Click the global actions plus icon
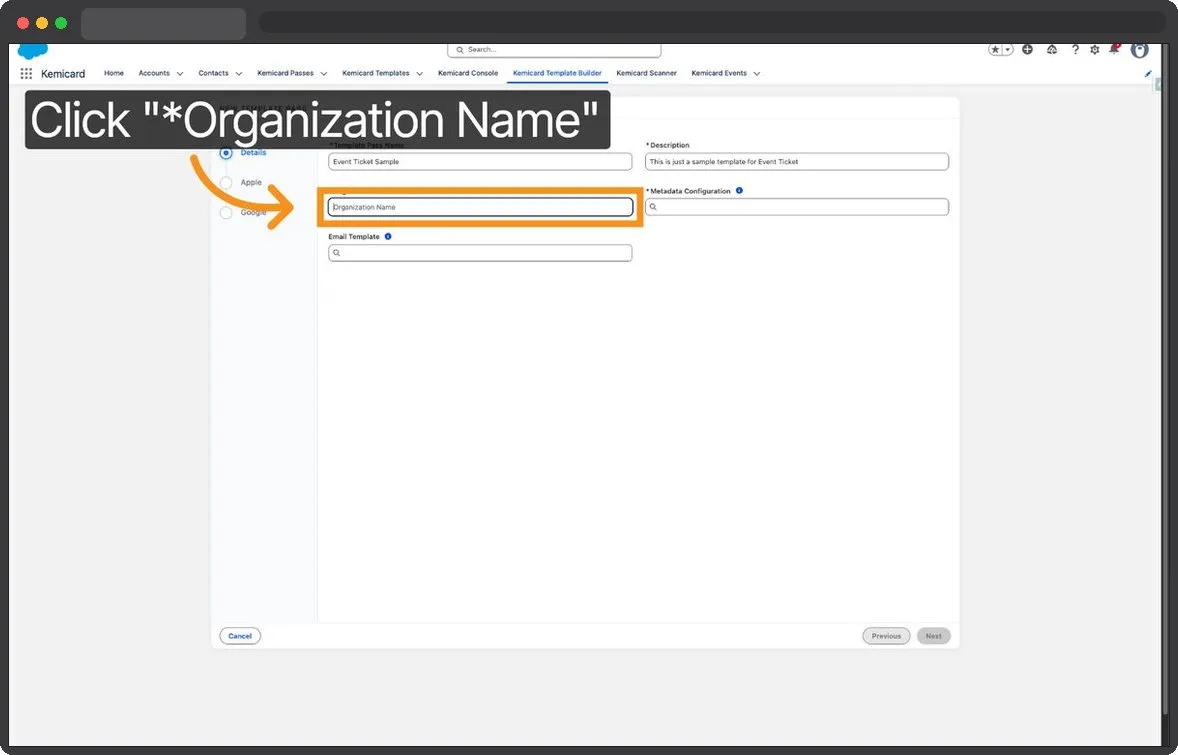Viewport: 1178px width, 755px height. (x=1028, y=50)
